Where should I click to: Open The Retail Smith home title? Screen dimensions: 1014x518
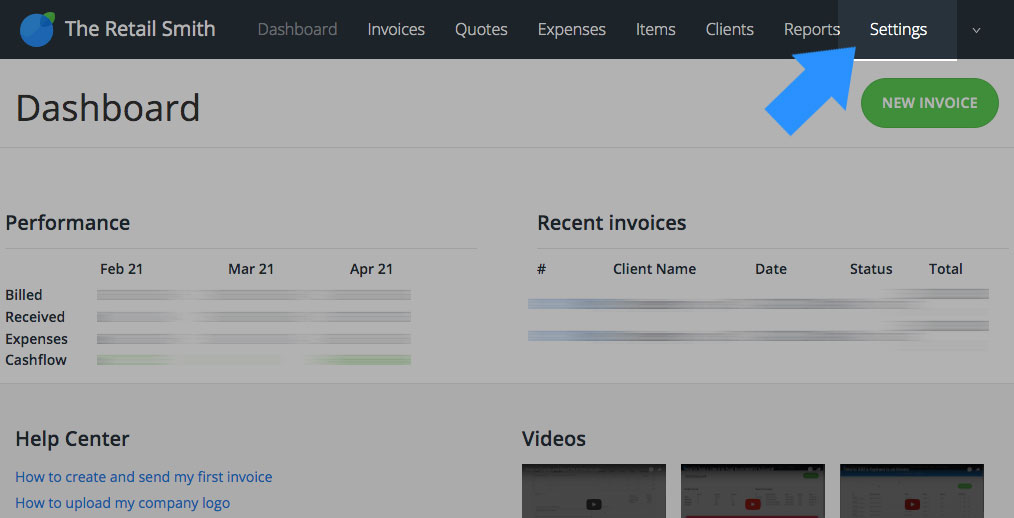(x=140, y=29)
